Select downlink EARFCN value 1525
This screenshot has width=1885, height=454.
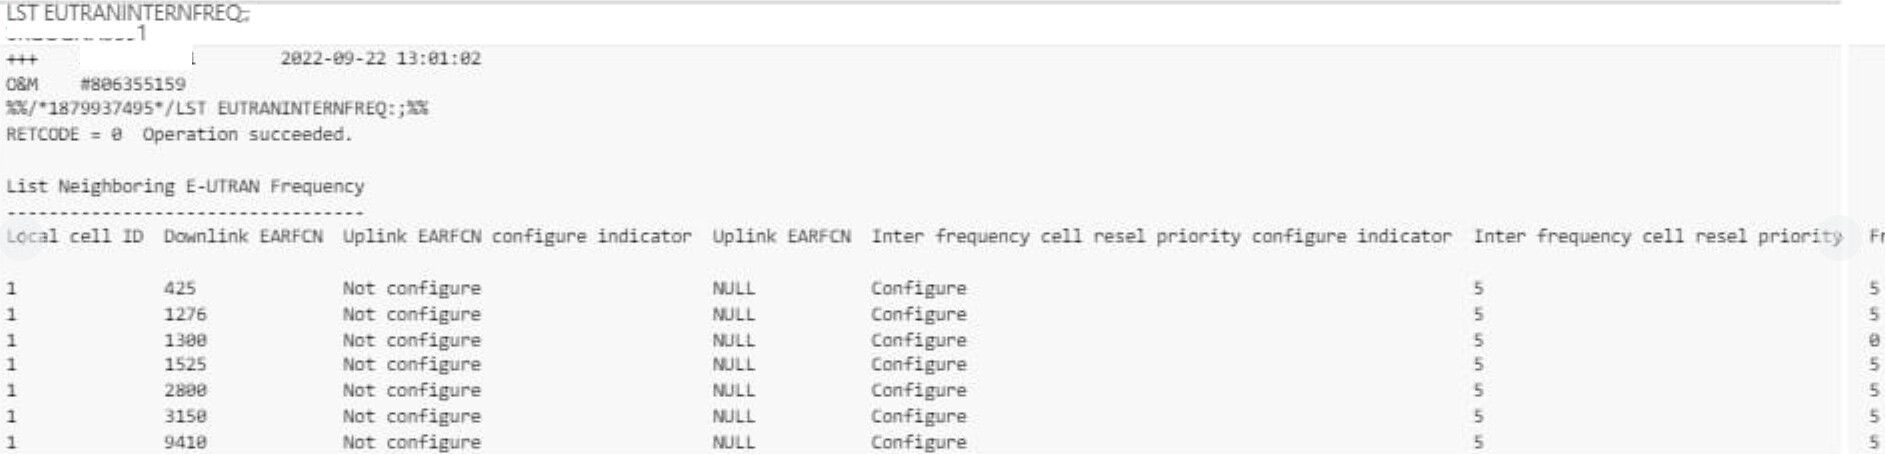tap(185, 364)
